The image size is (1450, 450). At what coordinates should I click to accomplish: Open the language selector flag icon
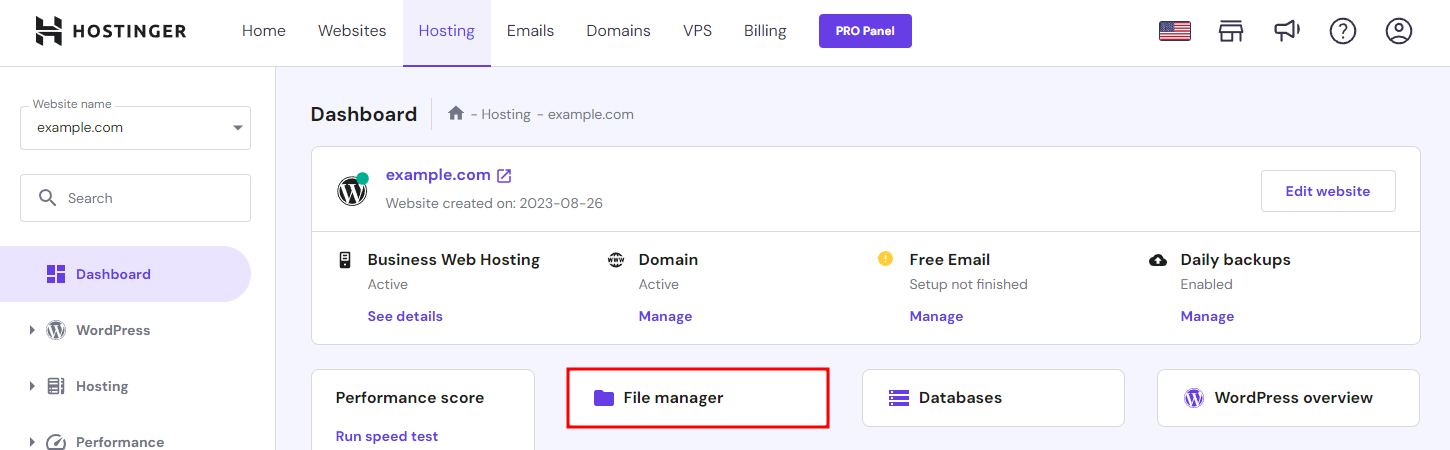(x=1174, y=31)
